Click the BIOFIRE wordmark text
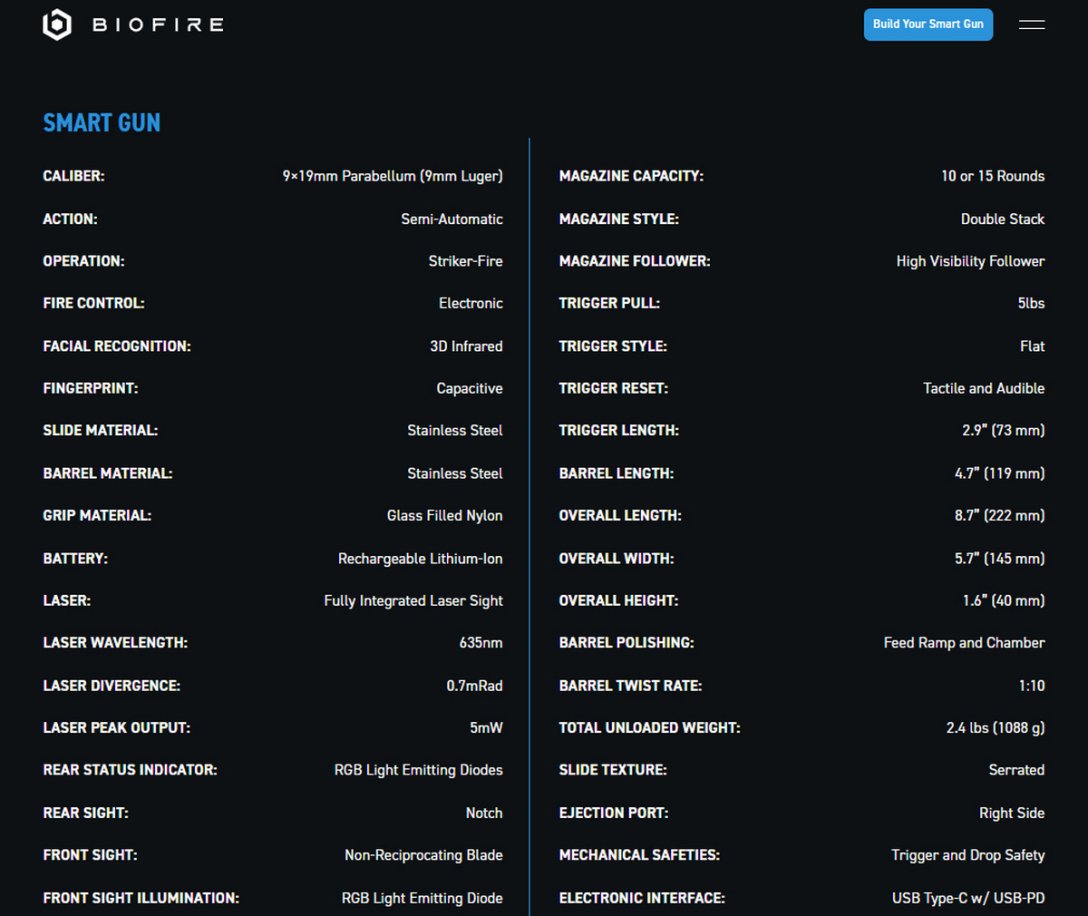Screen dimensions: 1088x916 157,25
